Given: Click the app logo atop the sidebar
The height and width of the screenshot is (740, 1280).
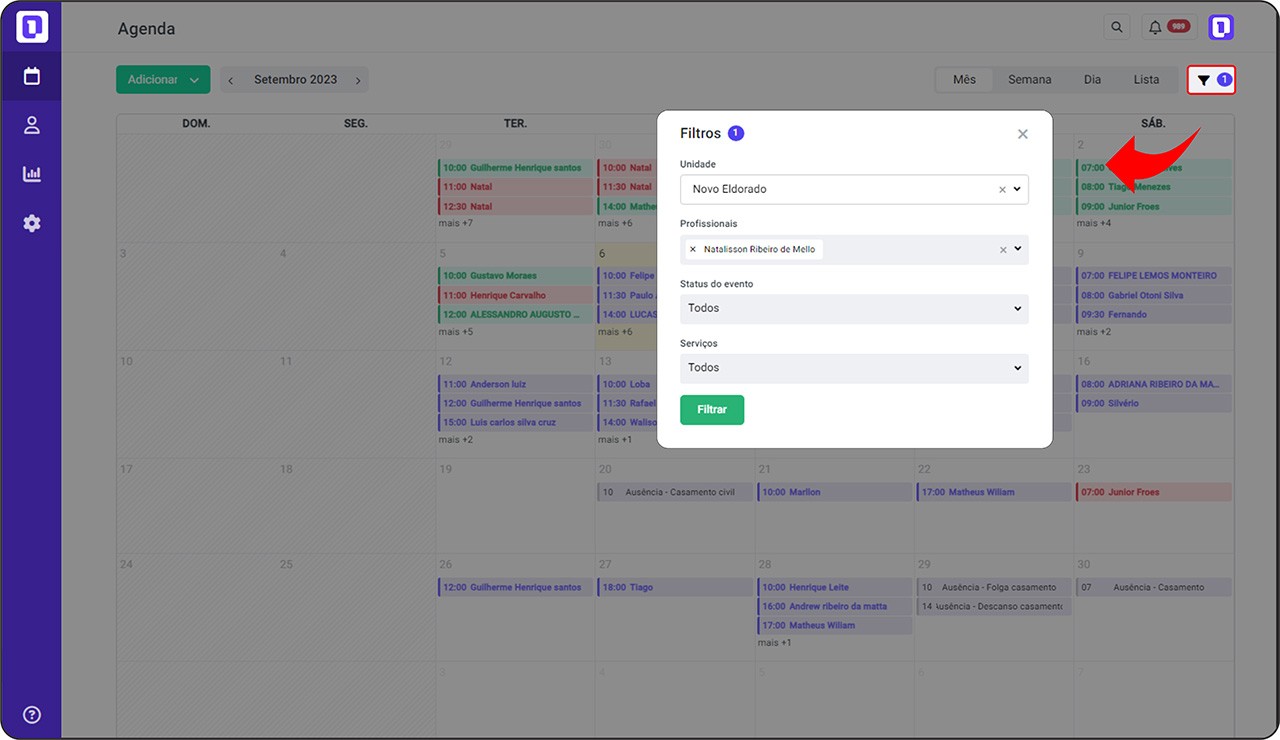Looking at the screenshot, I should 32,27.
